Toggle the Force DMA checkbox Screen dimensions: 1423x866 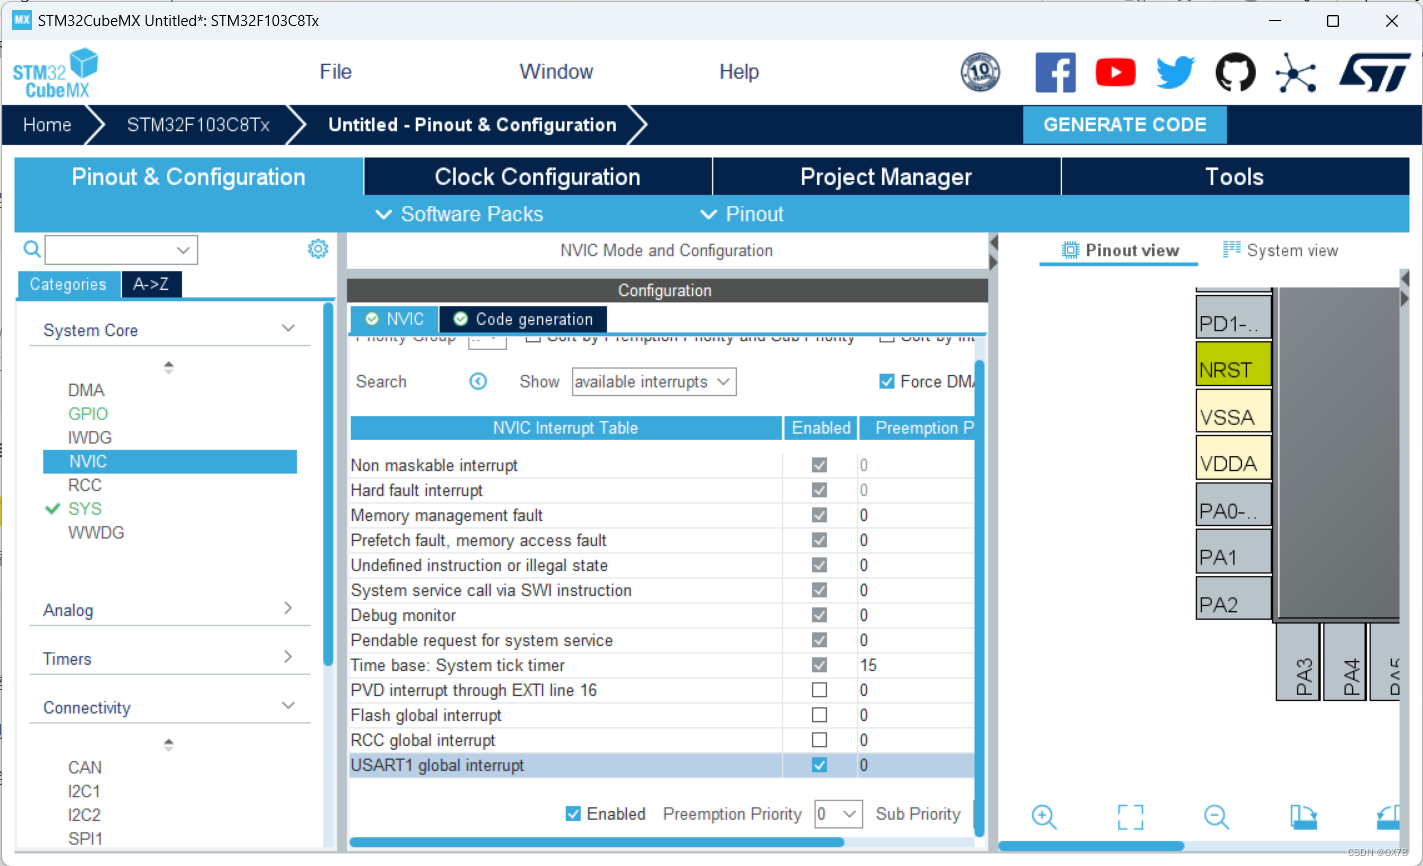point(886,381)
